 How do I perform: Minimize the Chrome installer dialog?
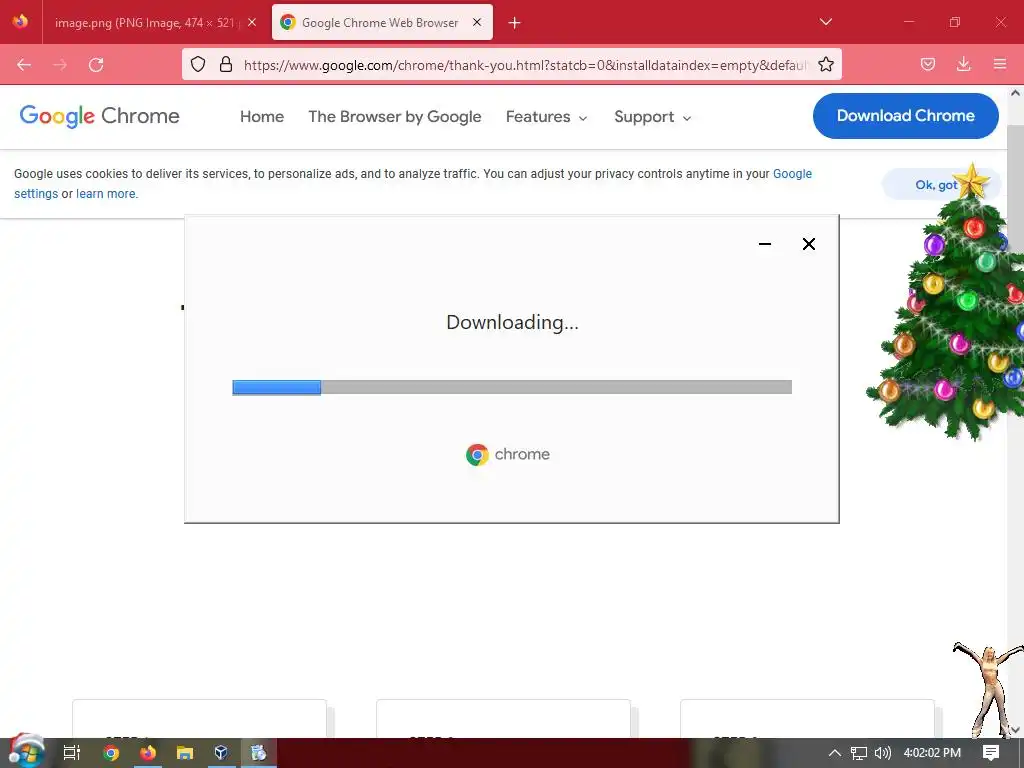pos(765,244)
